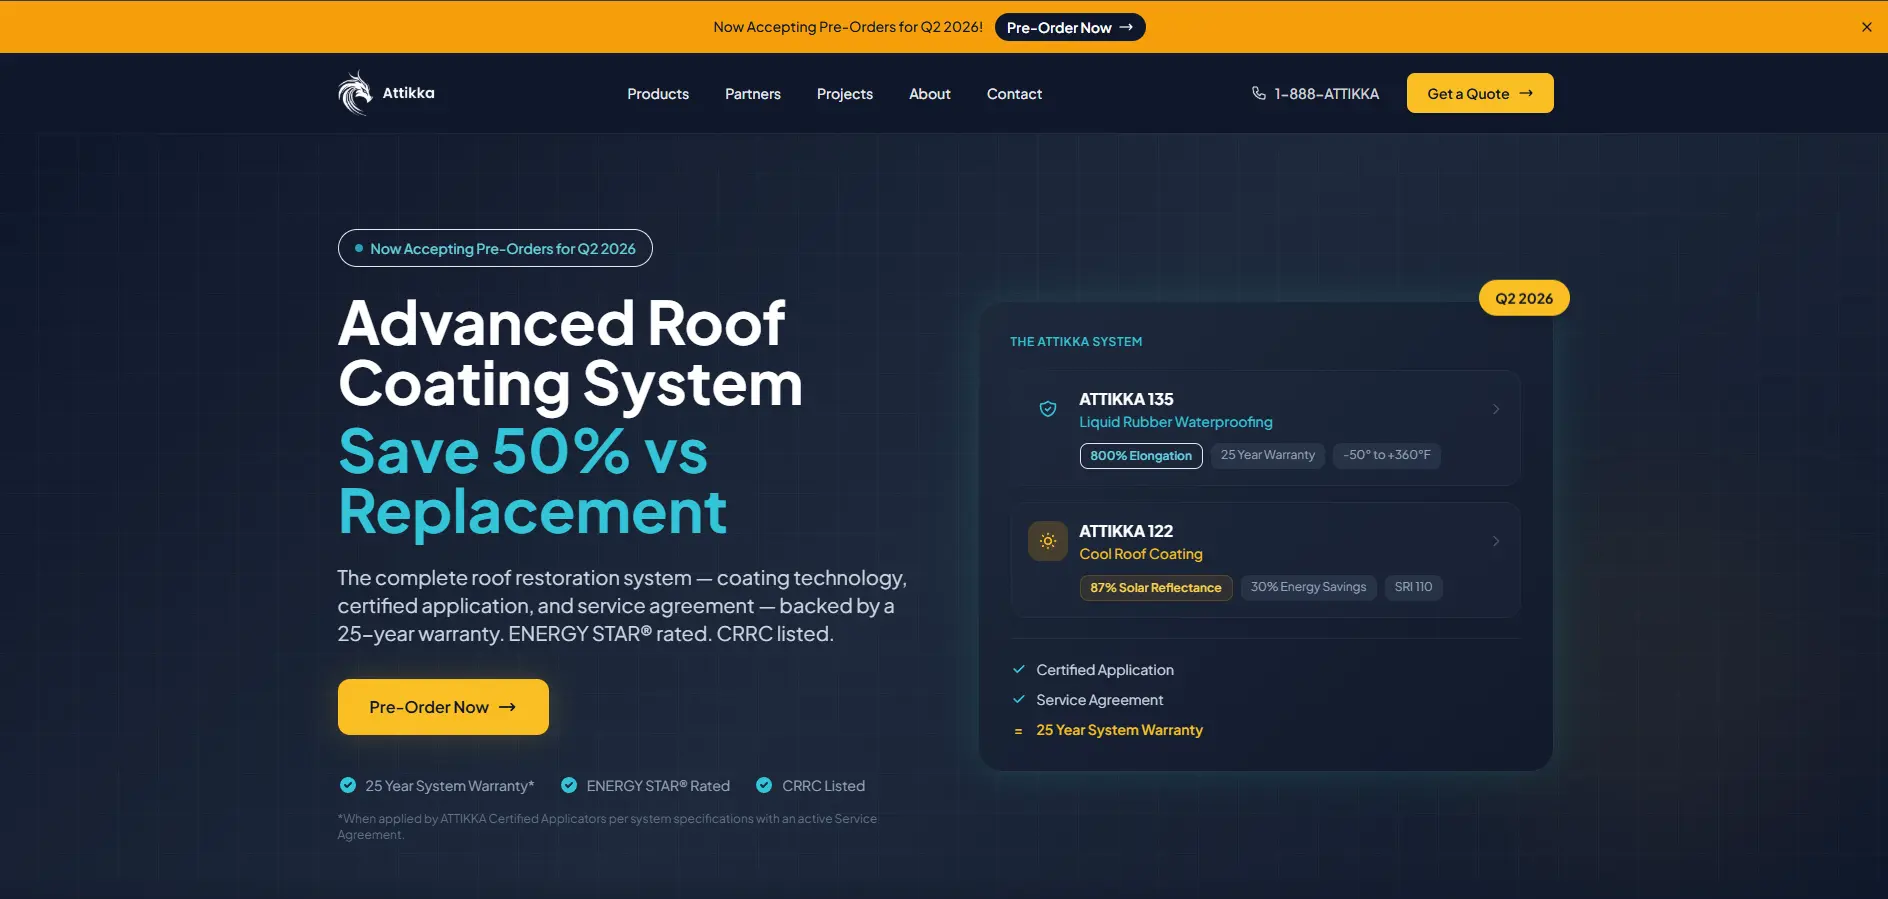Click the SRI 110 tag
The width and height of the screenshot is (1888, 899).
pos(1413,587)
